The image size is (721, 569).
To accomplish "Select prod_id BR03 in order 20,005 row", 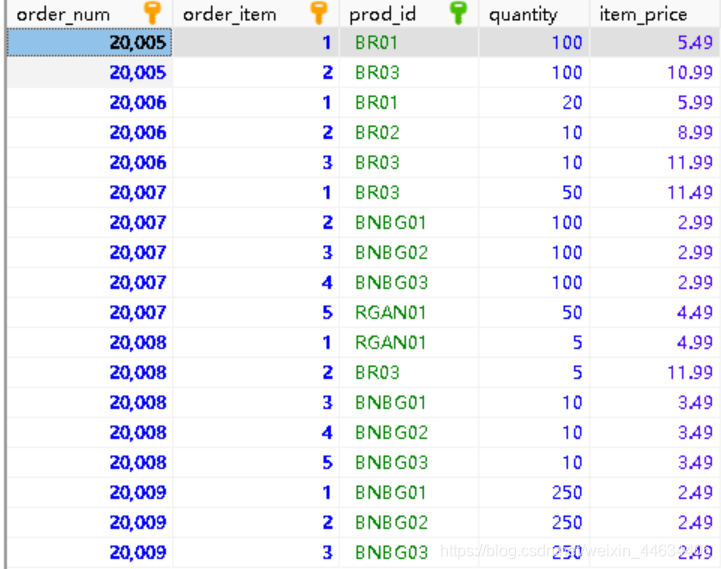I will click(409, 72).
